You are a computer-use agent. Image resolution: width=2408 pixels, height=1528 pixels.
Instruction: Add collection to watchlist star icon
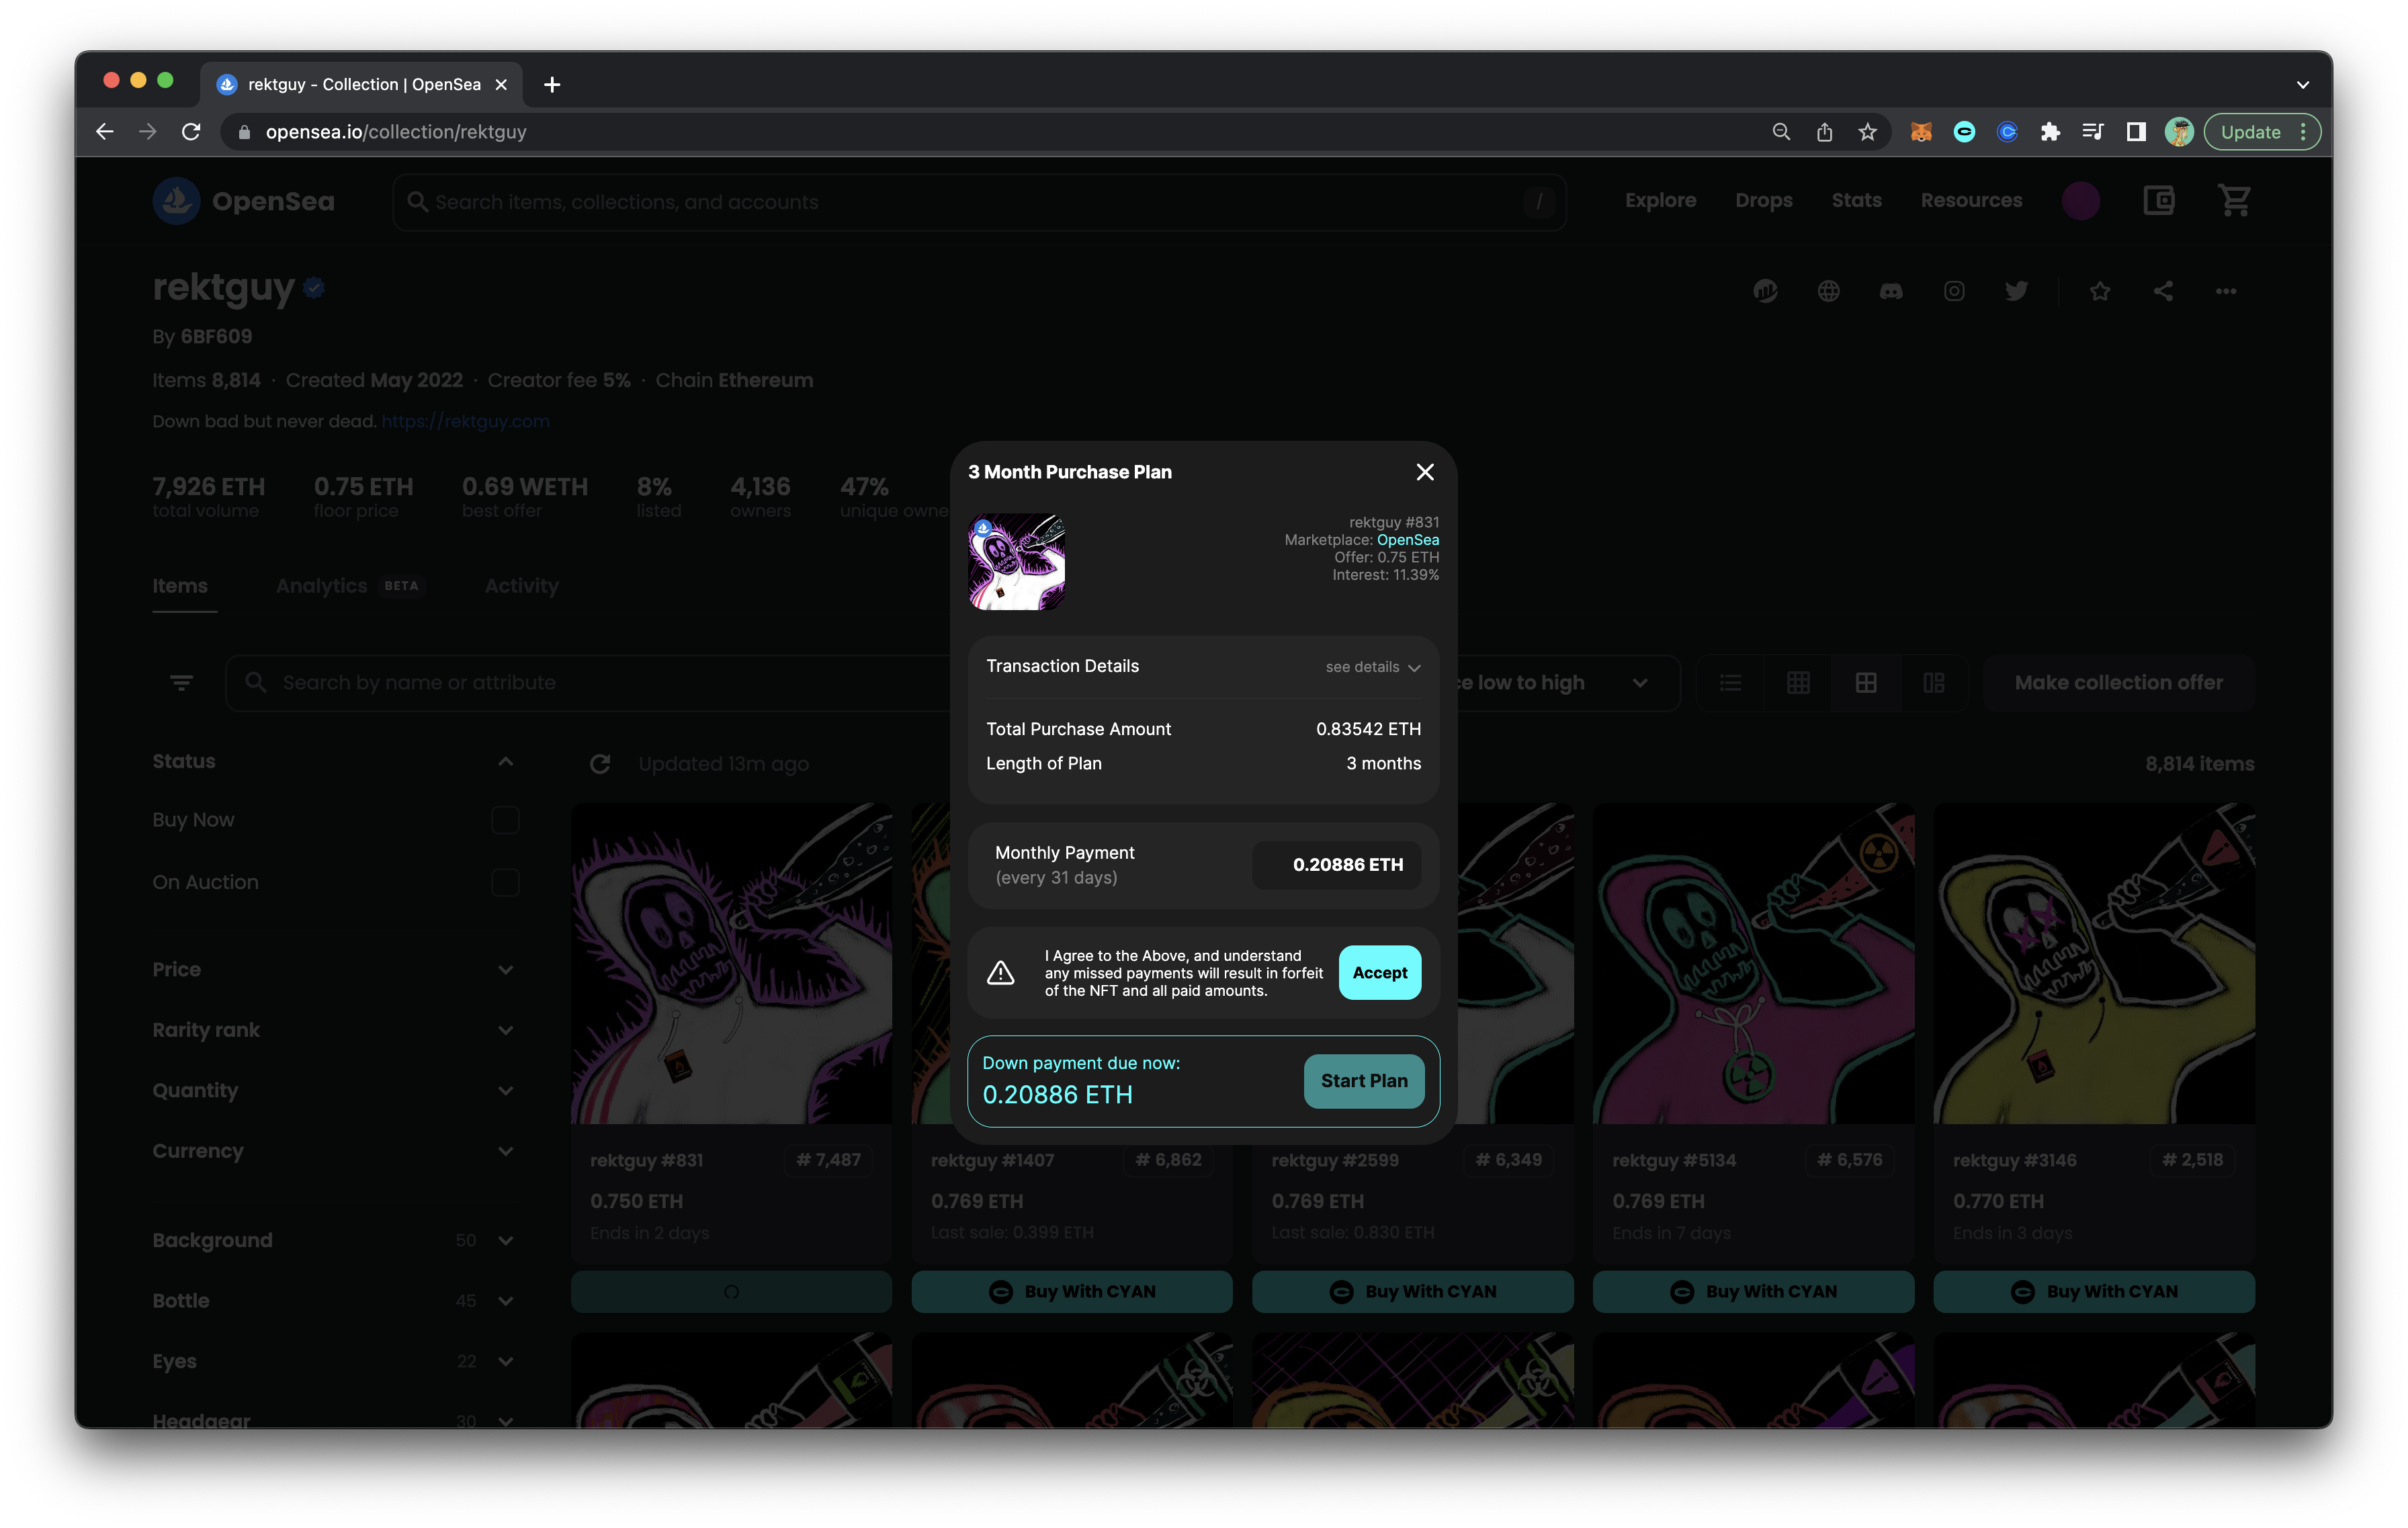point(2100,291)
